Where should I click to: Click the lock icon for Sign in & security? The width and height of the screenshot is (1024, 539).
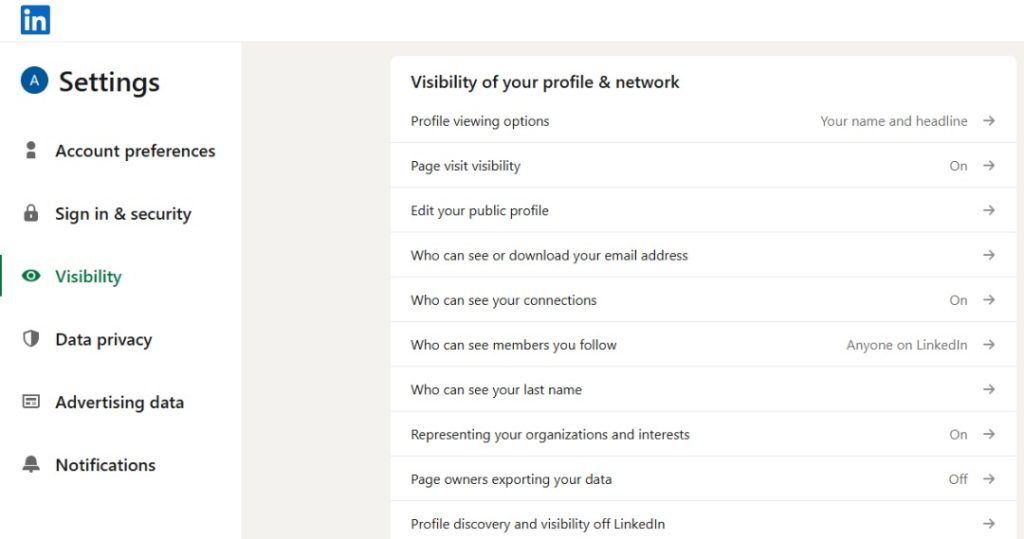tap(31, 213)
